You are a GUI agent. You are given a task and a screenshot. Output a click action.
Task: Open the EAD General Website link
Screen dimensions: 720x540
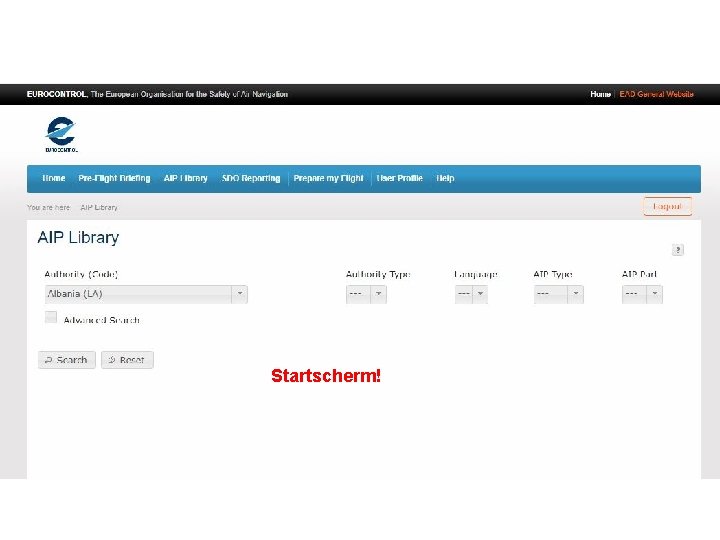click(x=656, y=94)
